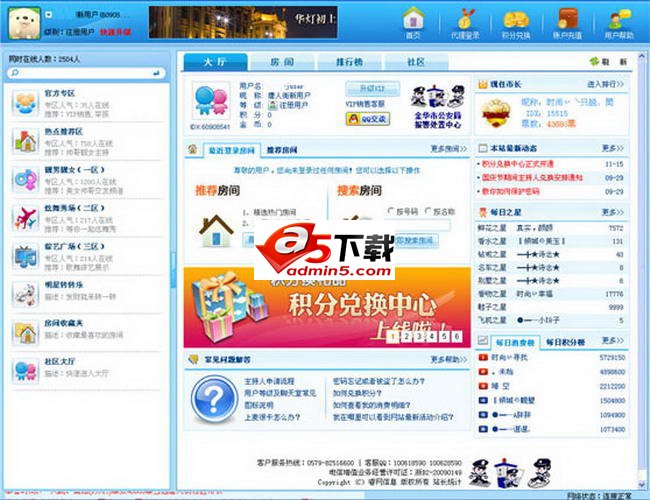Open the 进入排行>> link
650x500 pixels.
click(x=606, y=84)
